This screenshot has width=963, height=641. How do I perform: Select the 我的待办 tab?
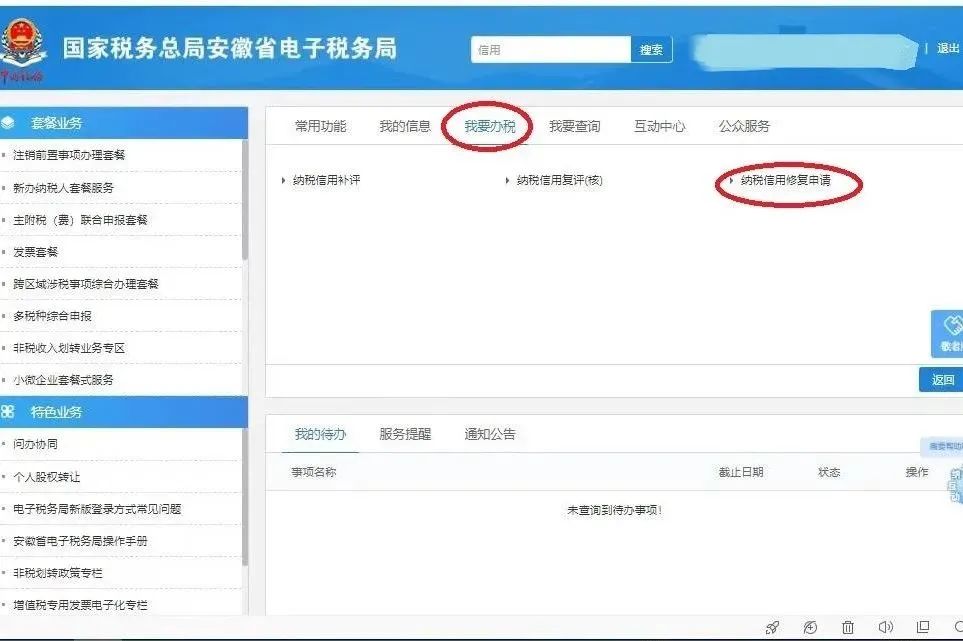point(321,435)
